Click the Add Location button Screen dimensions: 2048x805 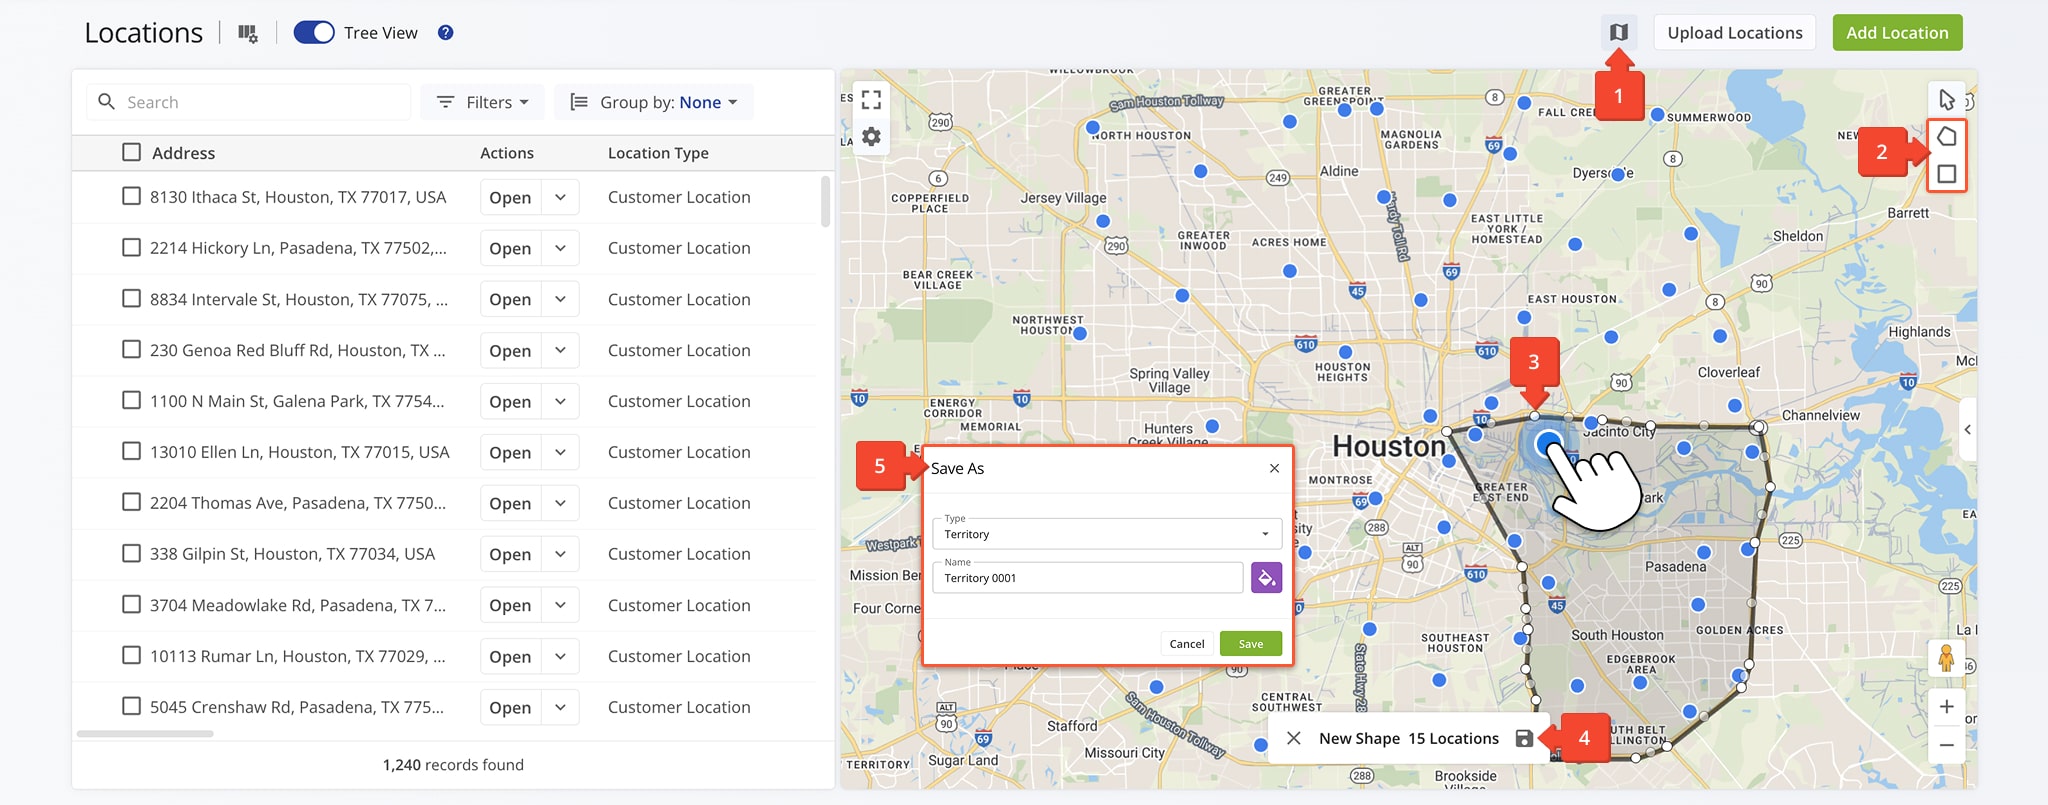tap(1897, 33)
